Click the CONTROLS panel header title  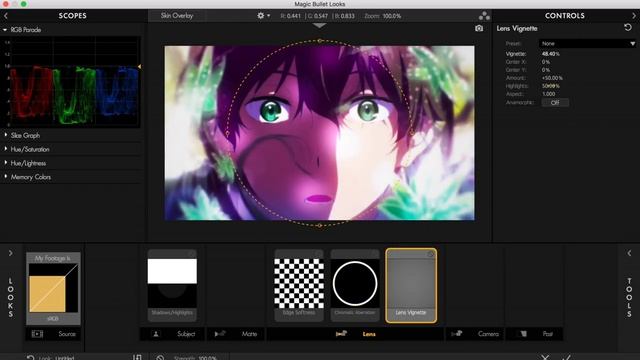(564, 16)
